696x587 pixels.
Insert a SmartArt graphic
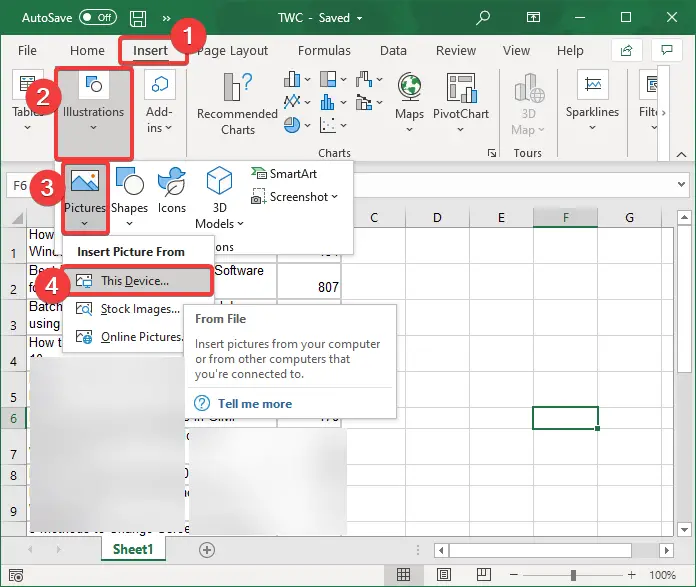point(284,174)
